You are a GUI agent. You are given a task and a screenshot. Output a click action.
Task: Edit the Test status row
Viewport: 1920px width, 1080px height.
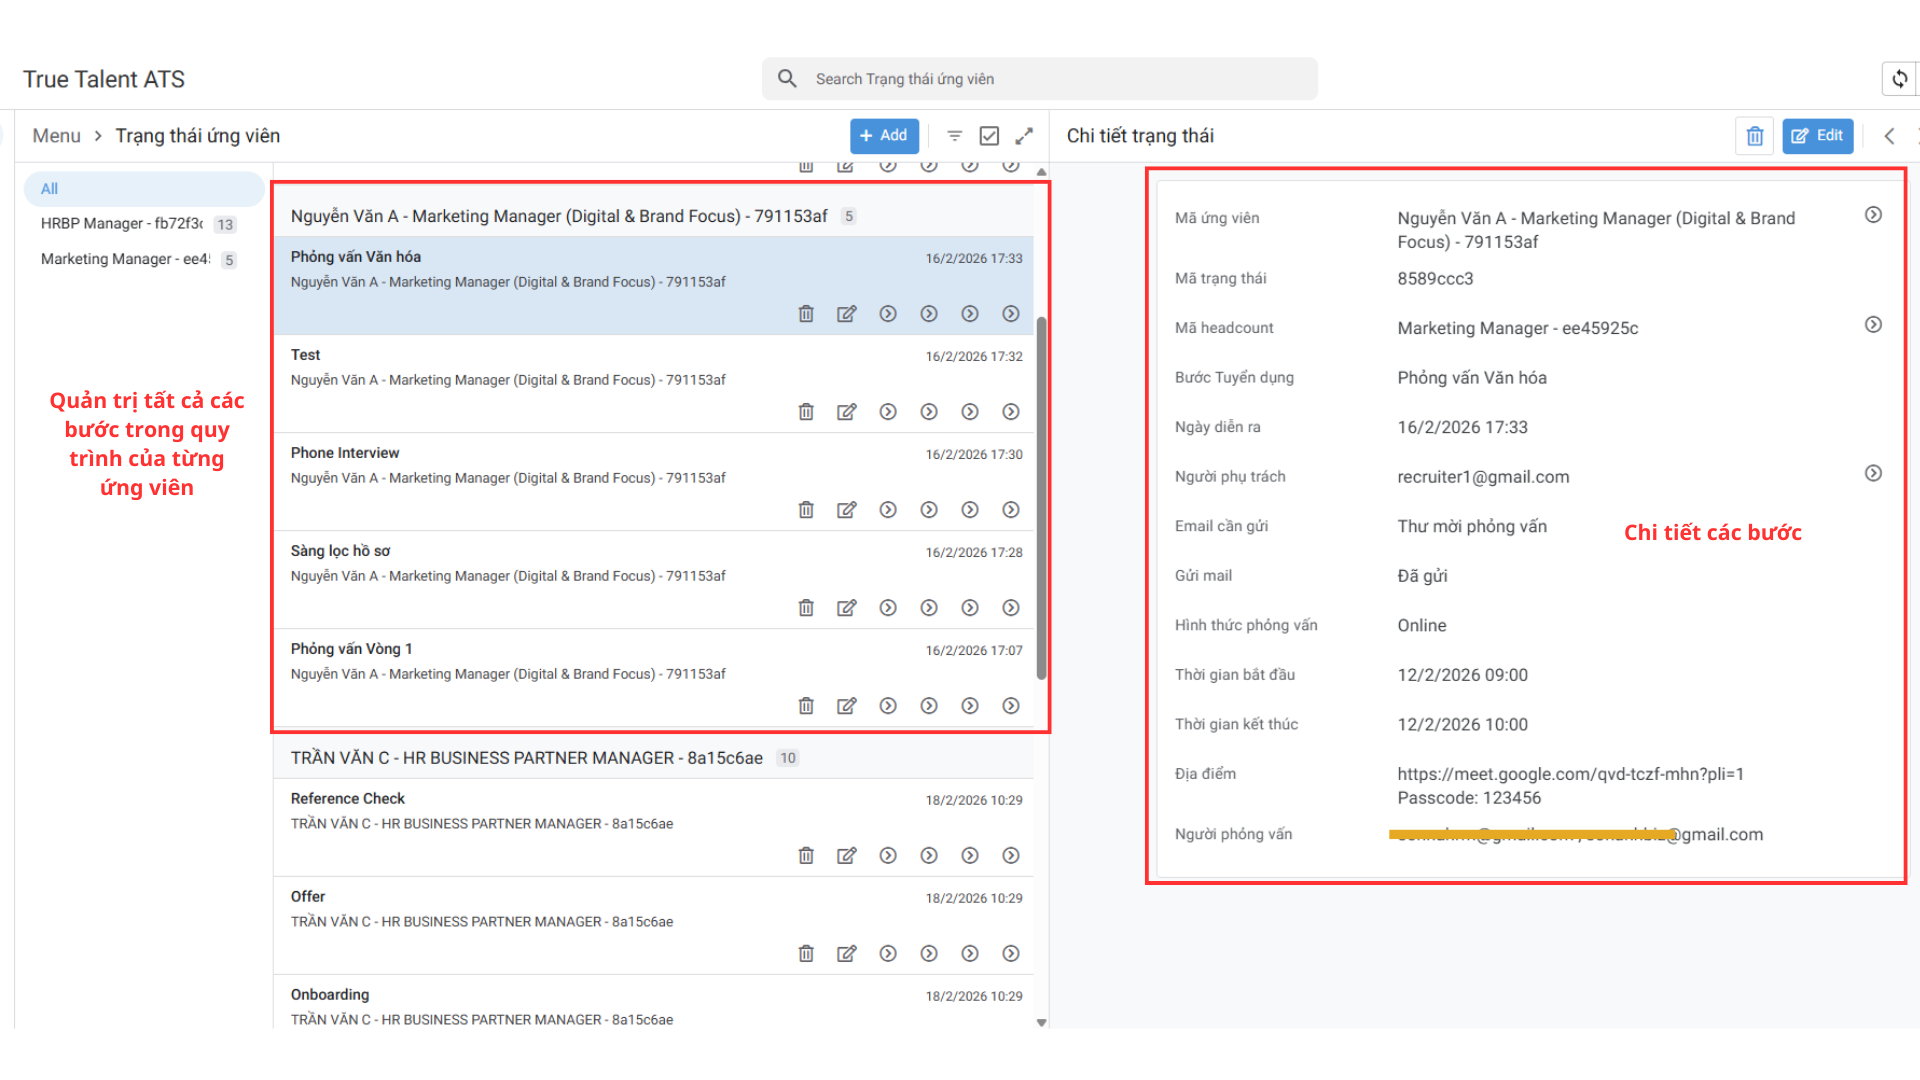tap(847, 412)
